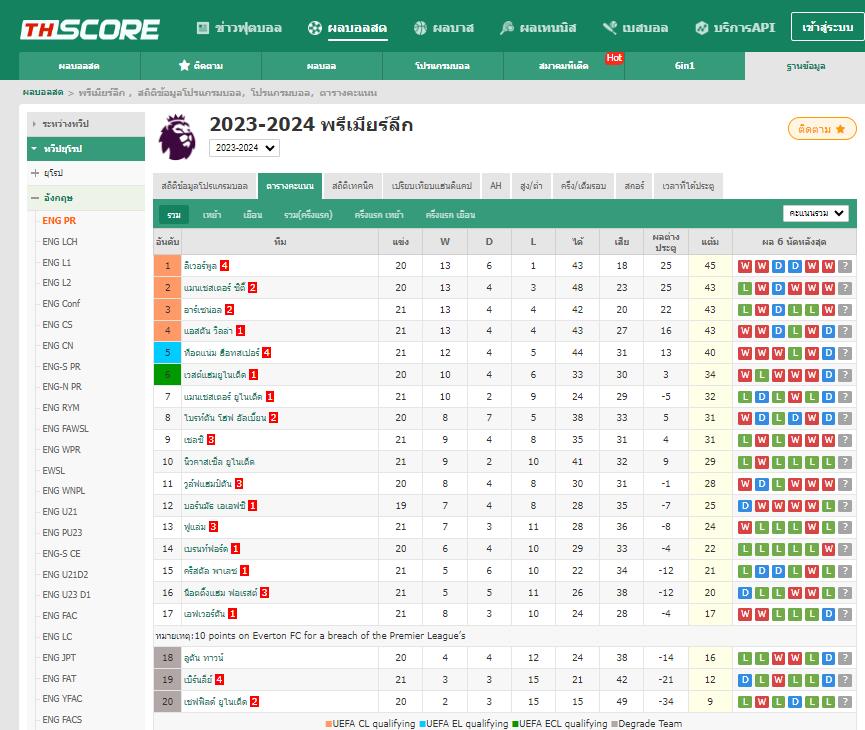The height and width of the screenshot is (730, 865).
Task: Open the Everton team link
Action: (x=205, y=614)
